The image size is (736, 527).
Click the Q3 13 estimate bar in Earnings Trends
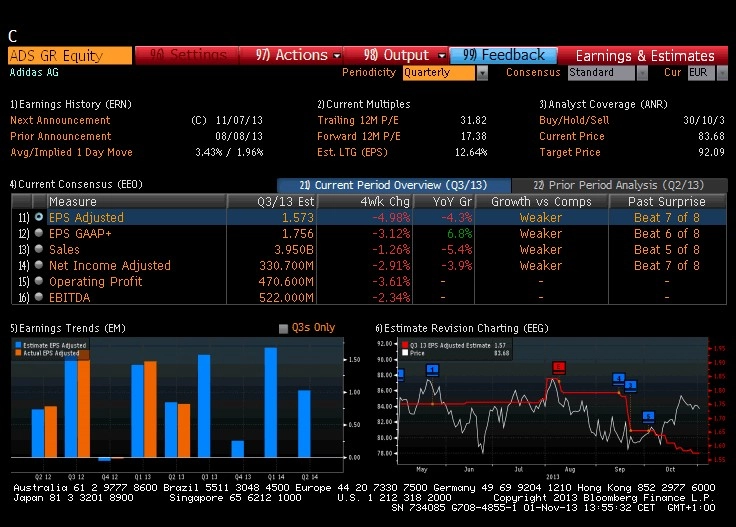(x=204, y=405)
